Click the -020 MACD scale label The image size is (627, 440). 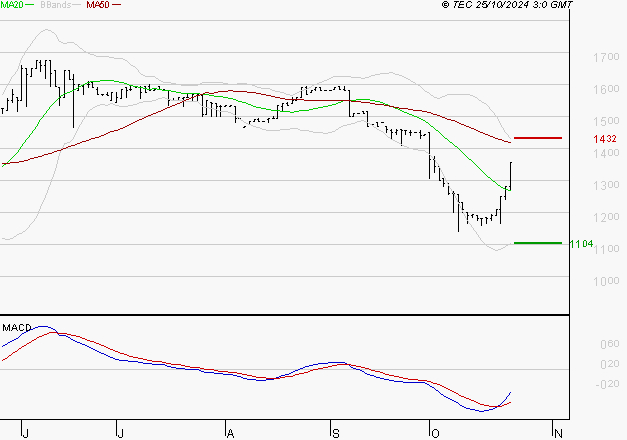(x=608, y=384)
